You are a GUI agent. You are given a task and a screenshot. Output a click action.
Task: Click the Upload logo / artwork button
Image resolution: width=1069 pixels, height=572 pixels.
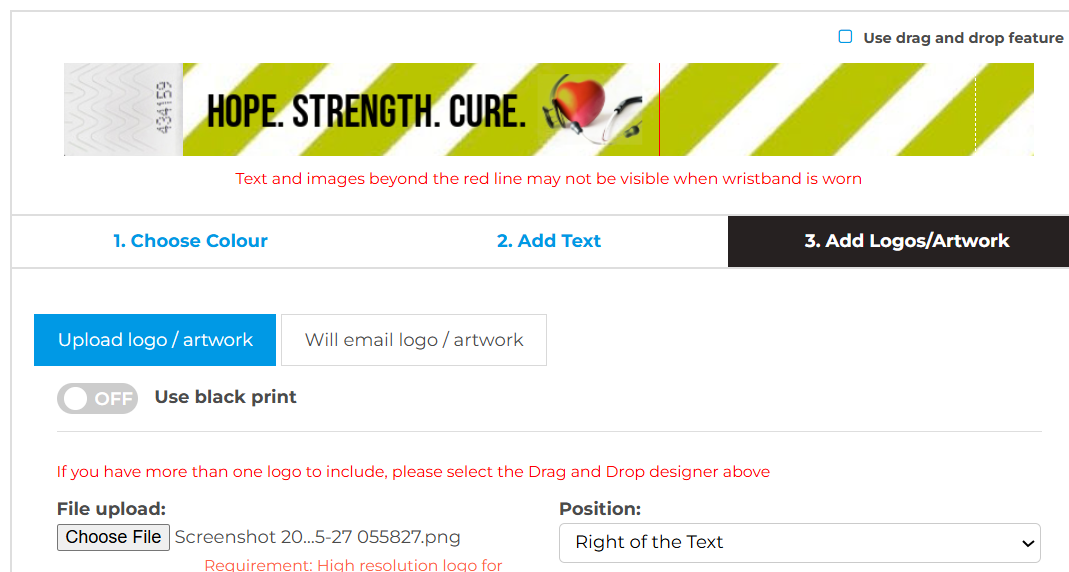point(155,340)
